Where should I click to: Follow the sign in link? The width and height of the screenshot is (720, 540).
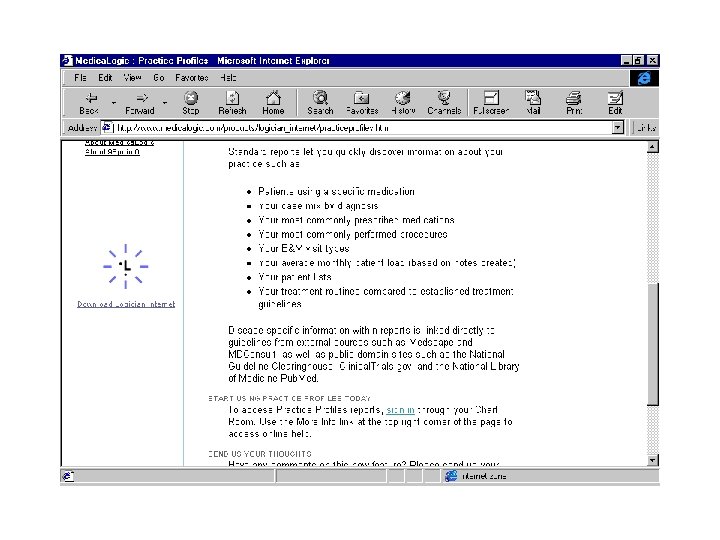[x=400, y=410]
